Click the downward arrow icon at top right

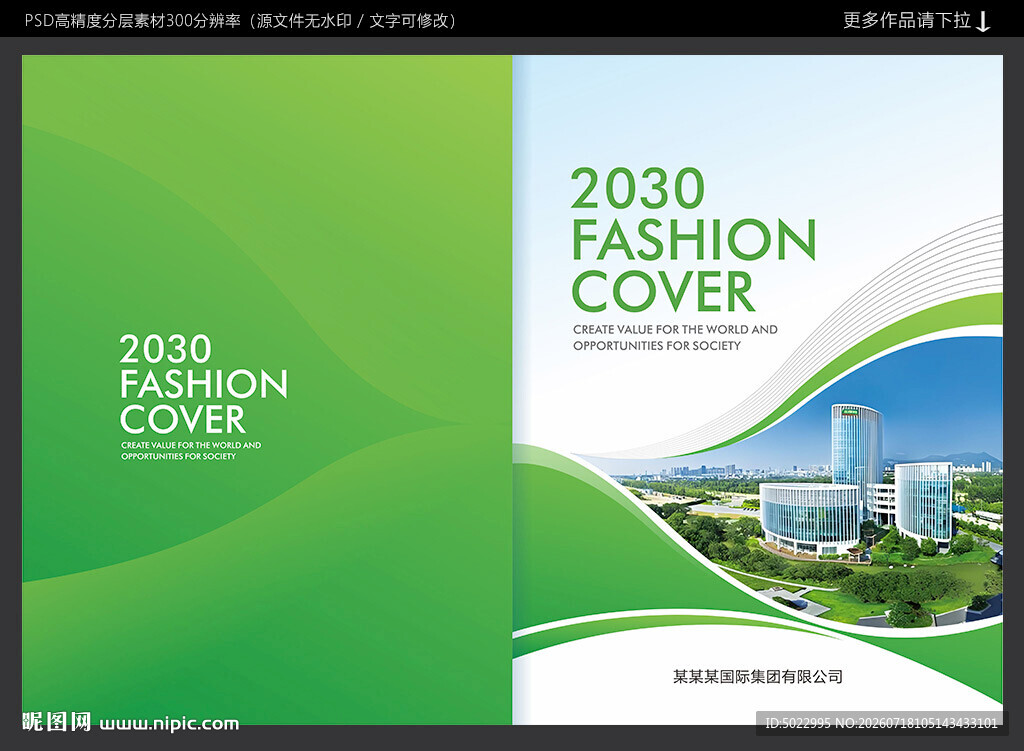pyautogui.click(x=983, y=22)
